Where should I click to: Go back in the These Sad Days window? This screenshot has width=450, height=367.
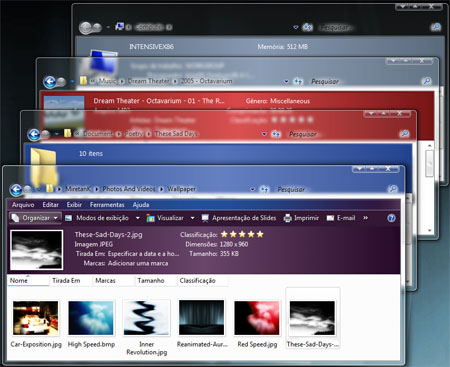point(34,135)
